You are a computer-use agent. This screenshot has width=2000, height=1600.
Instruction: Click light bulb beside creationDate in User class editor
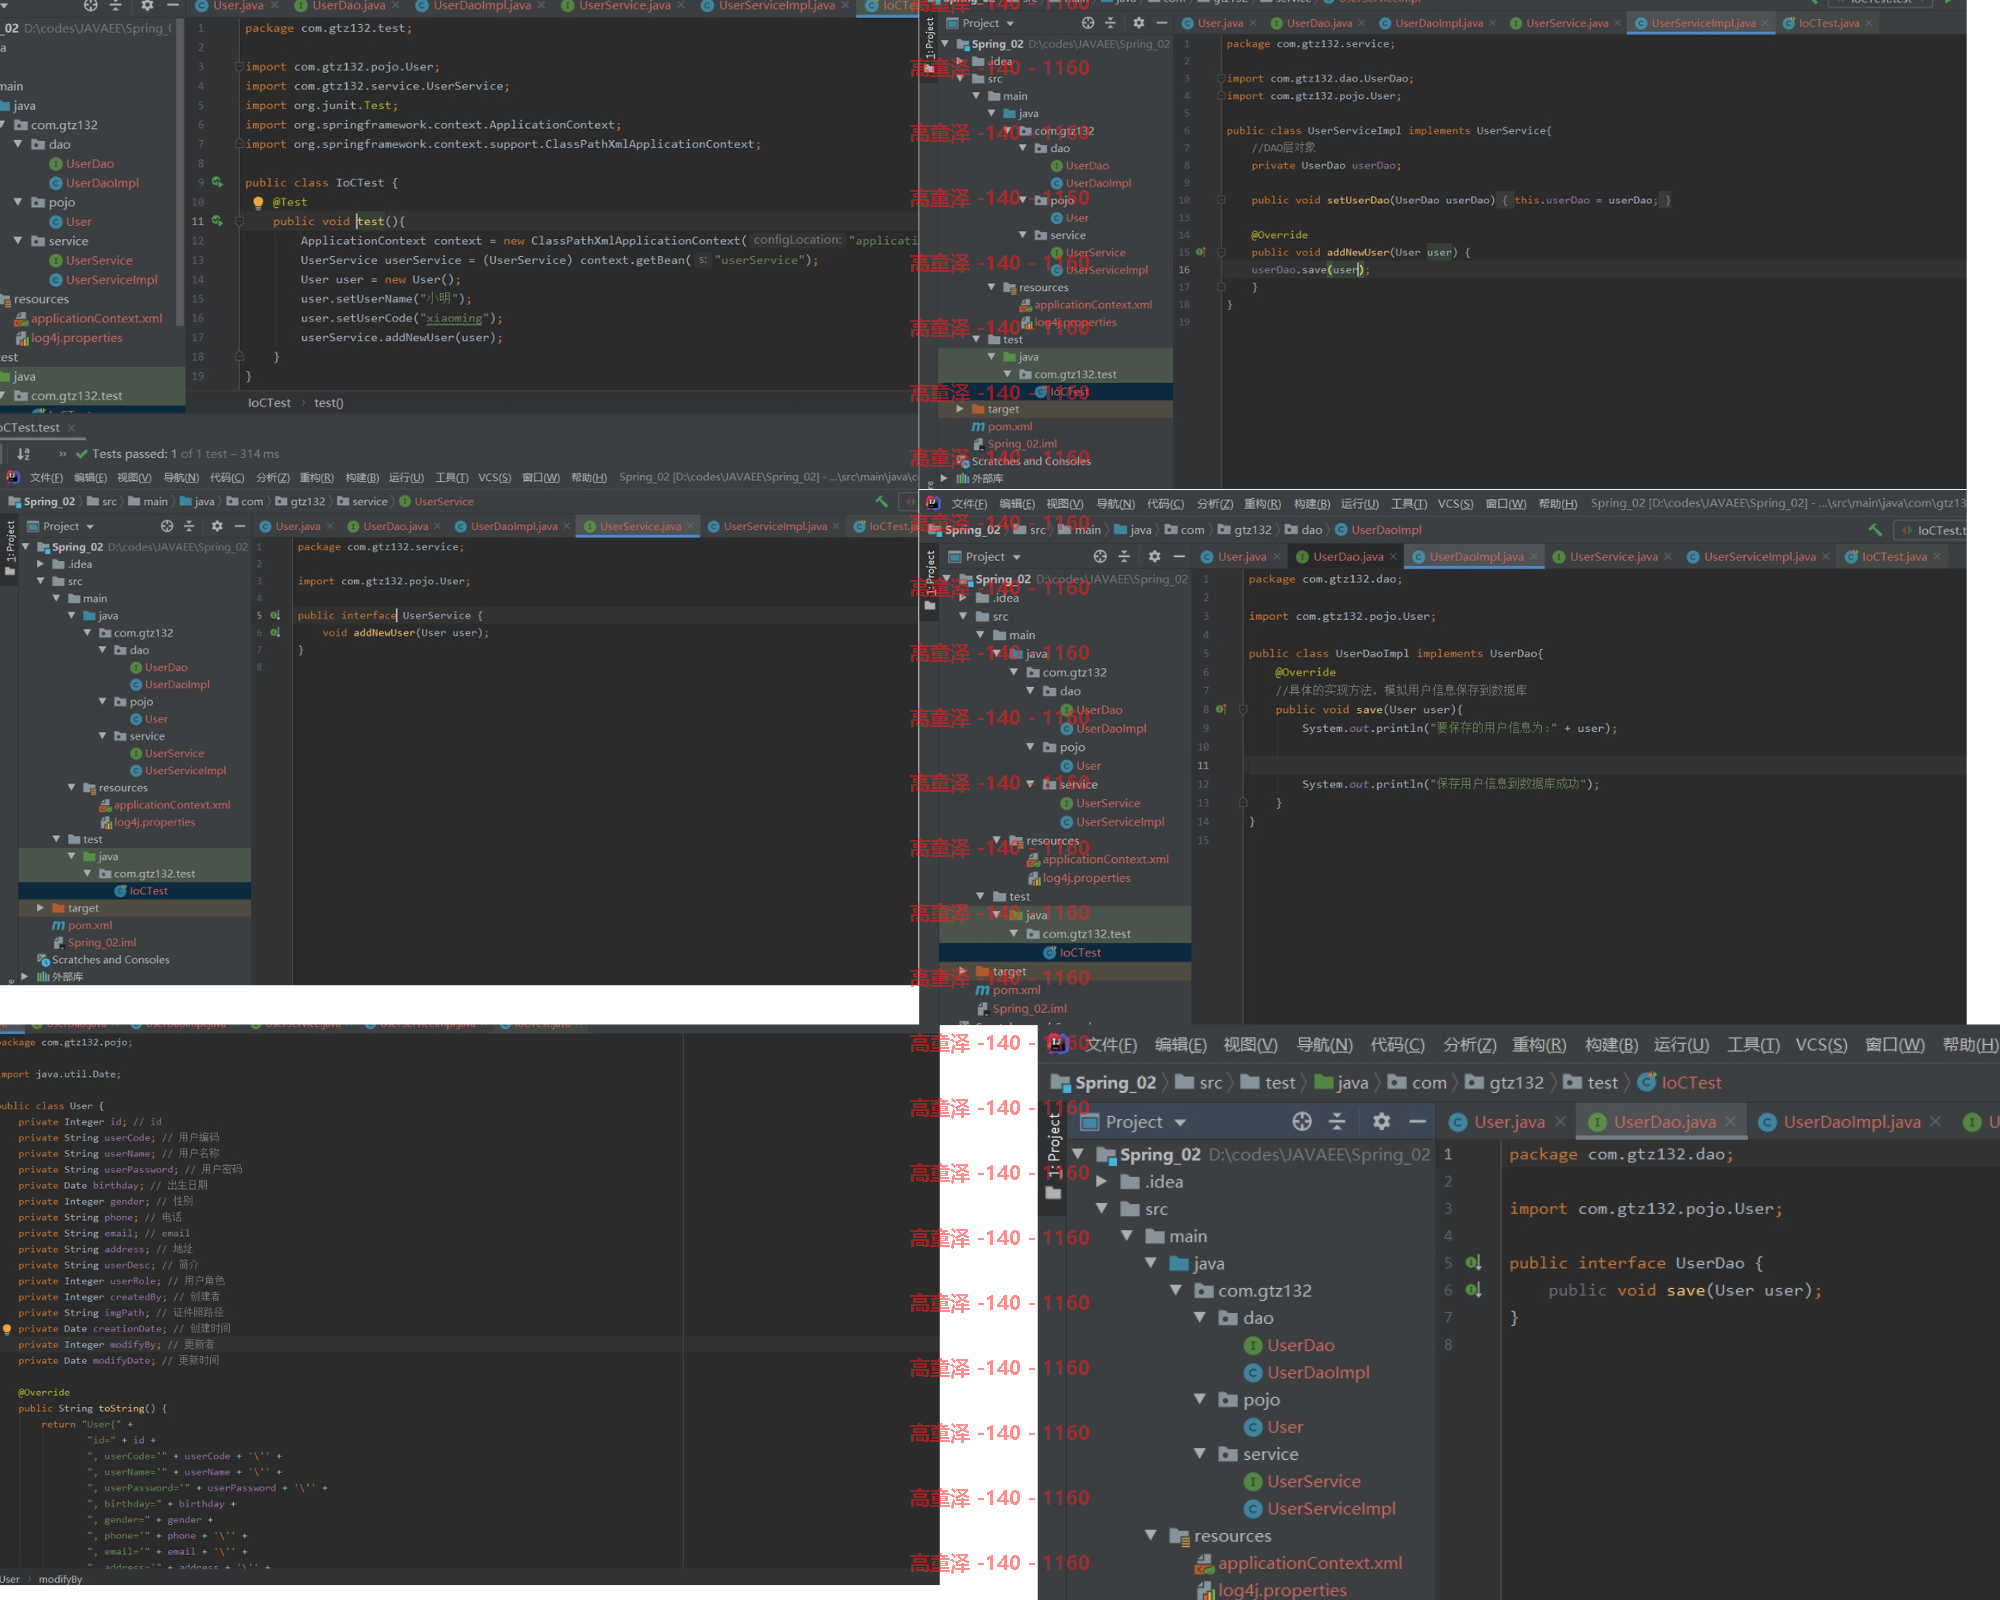[x=7, y=1329]
